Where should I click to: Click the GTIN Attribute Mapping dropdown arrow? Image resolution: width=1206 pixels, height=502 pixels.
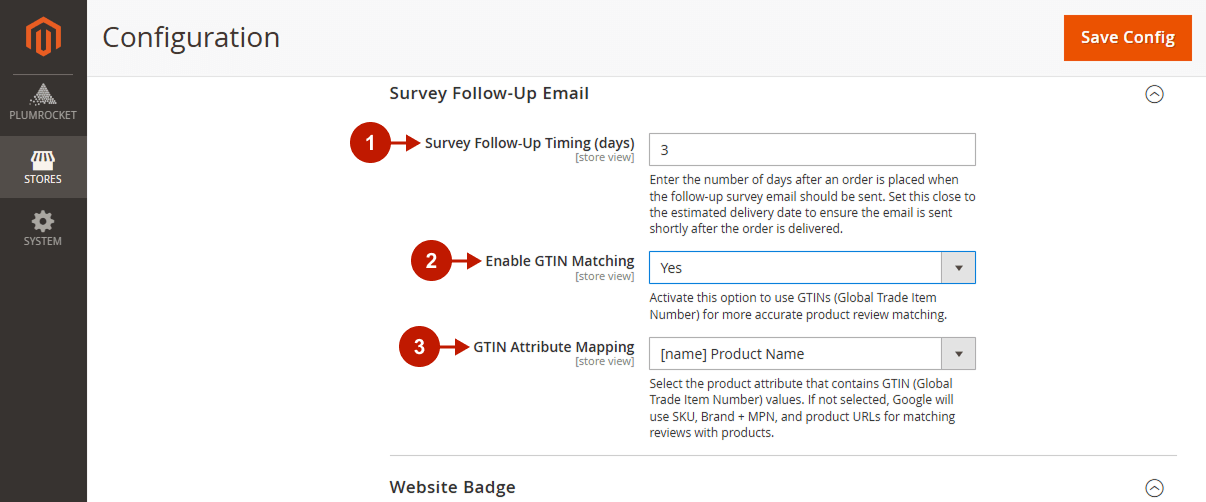click(958, 354)
